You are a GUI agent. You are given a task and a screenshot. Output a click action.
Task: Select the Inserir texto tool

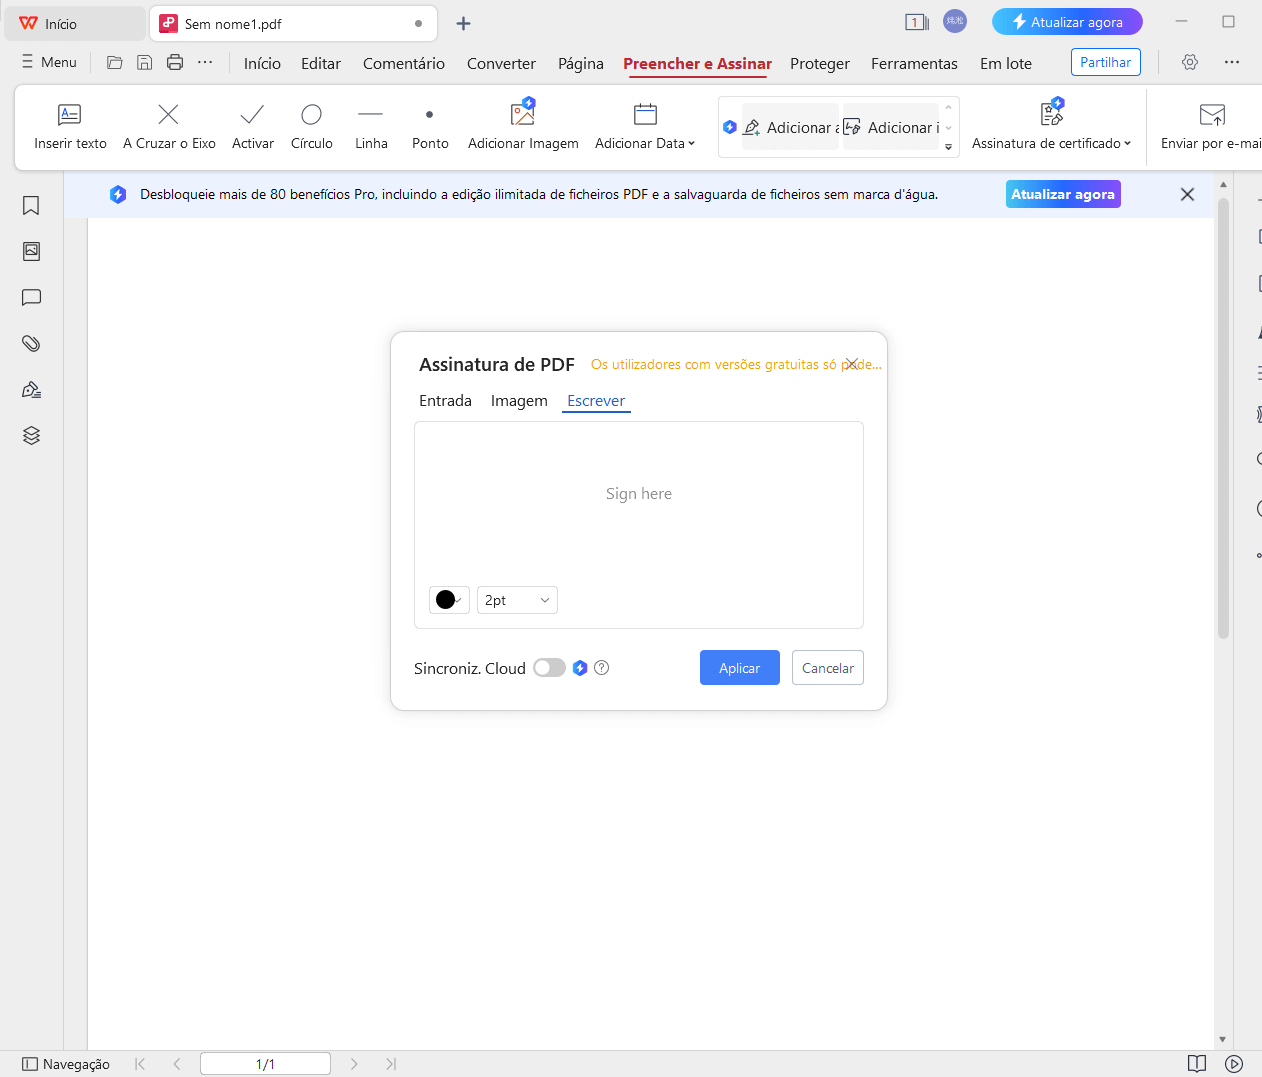tap(70, 127)
